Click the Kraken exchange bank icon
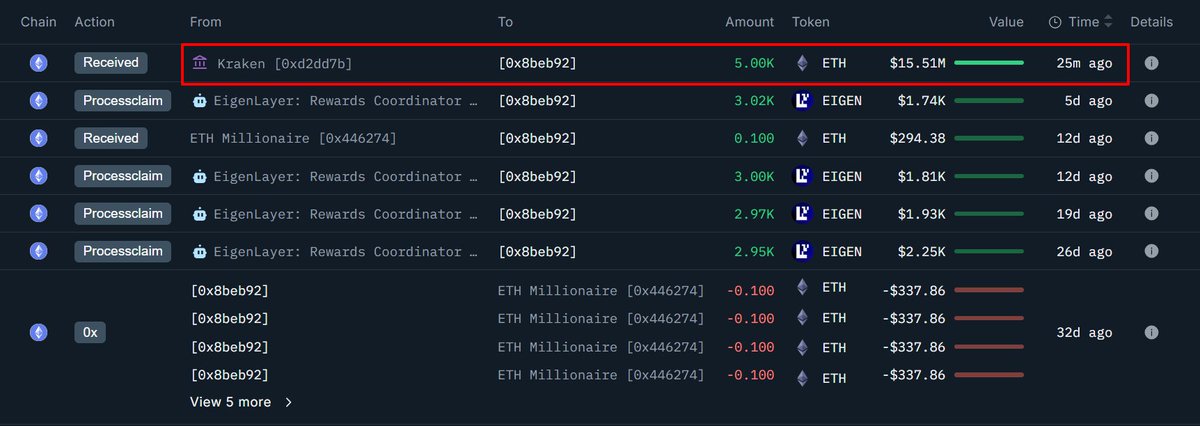Viewport: 1200px width, 426px height. pyautogui.click(x=200, y=63)
